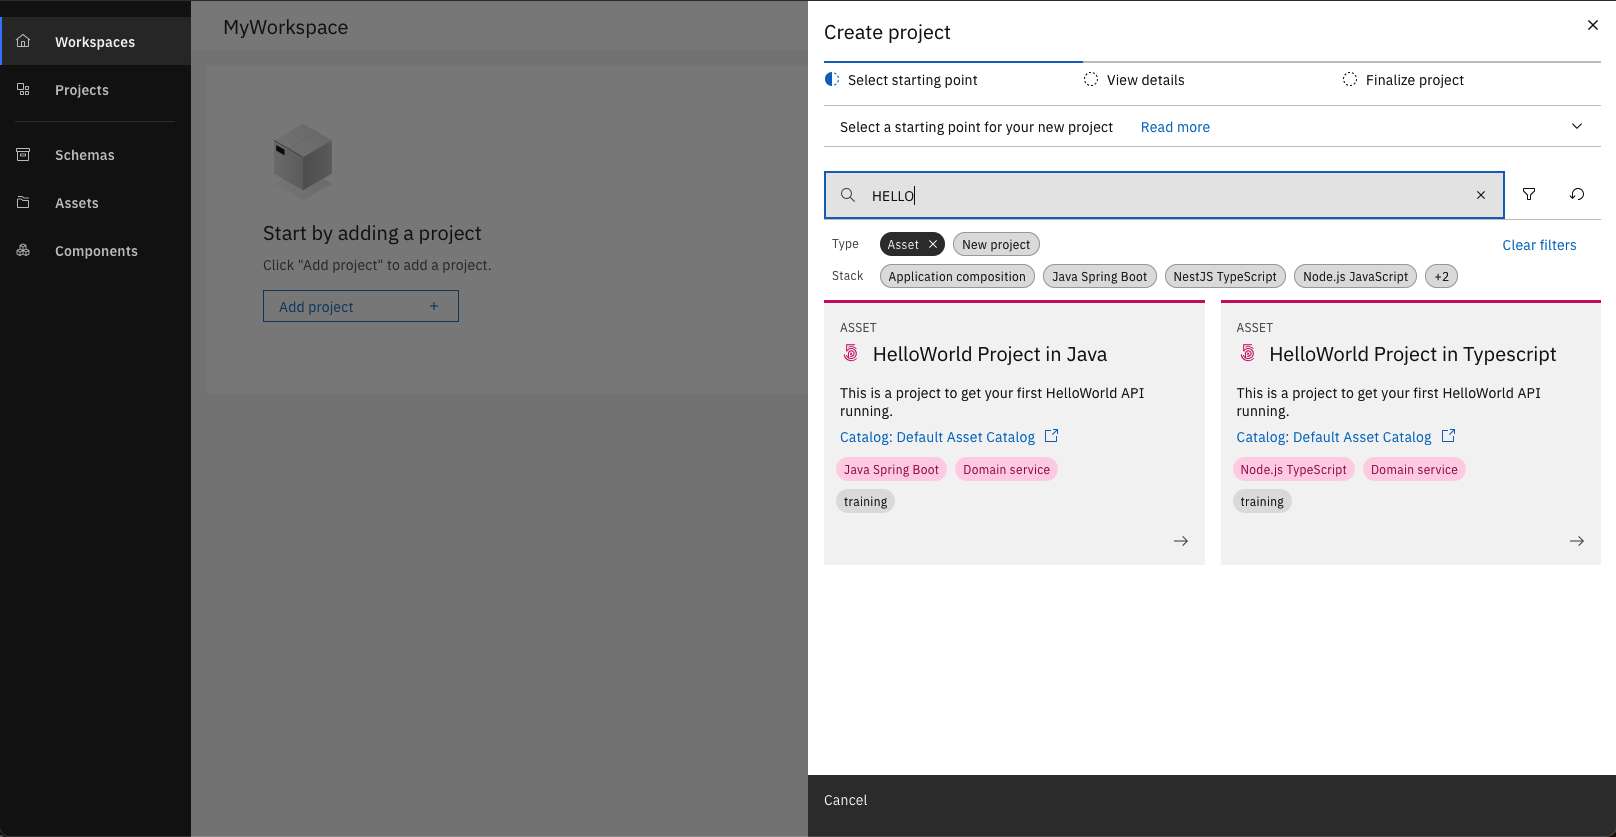Open Schemas in the sidebar
This screenshot has width=1616, height=837.
coord(95,154)
